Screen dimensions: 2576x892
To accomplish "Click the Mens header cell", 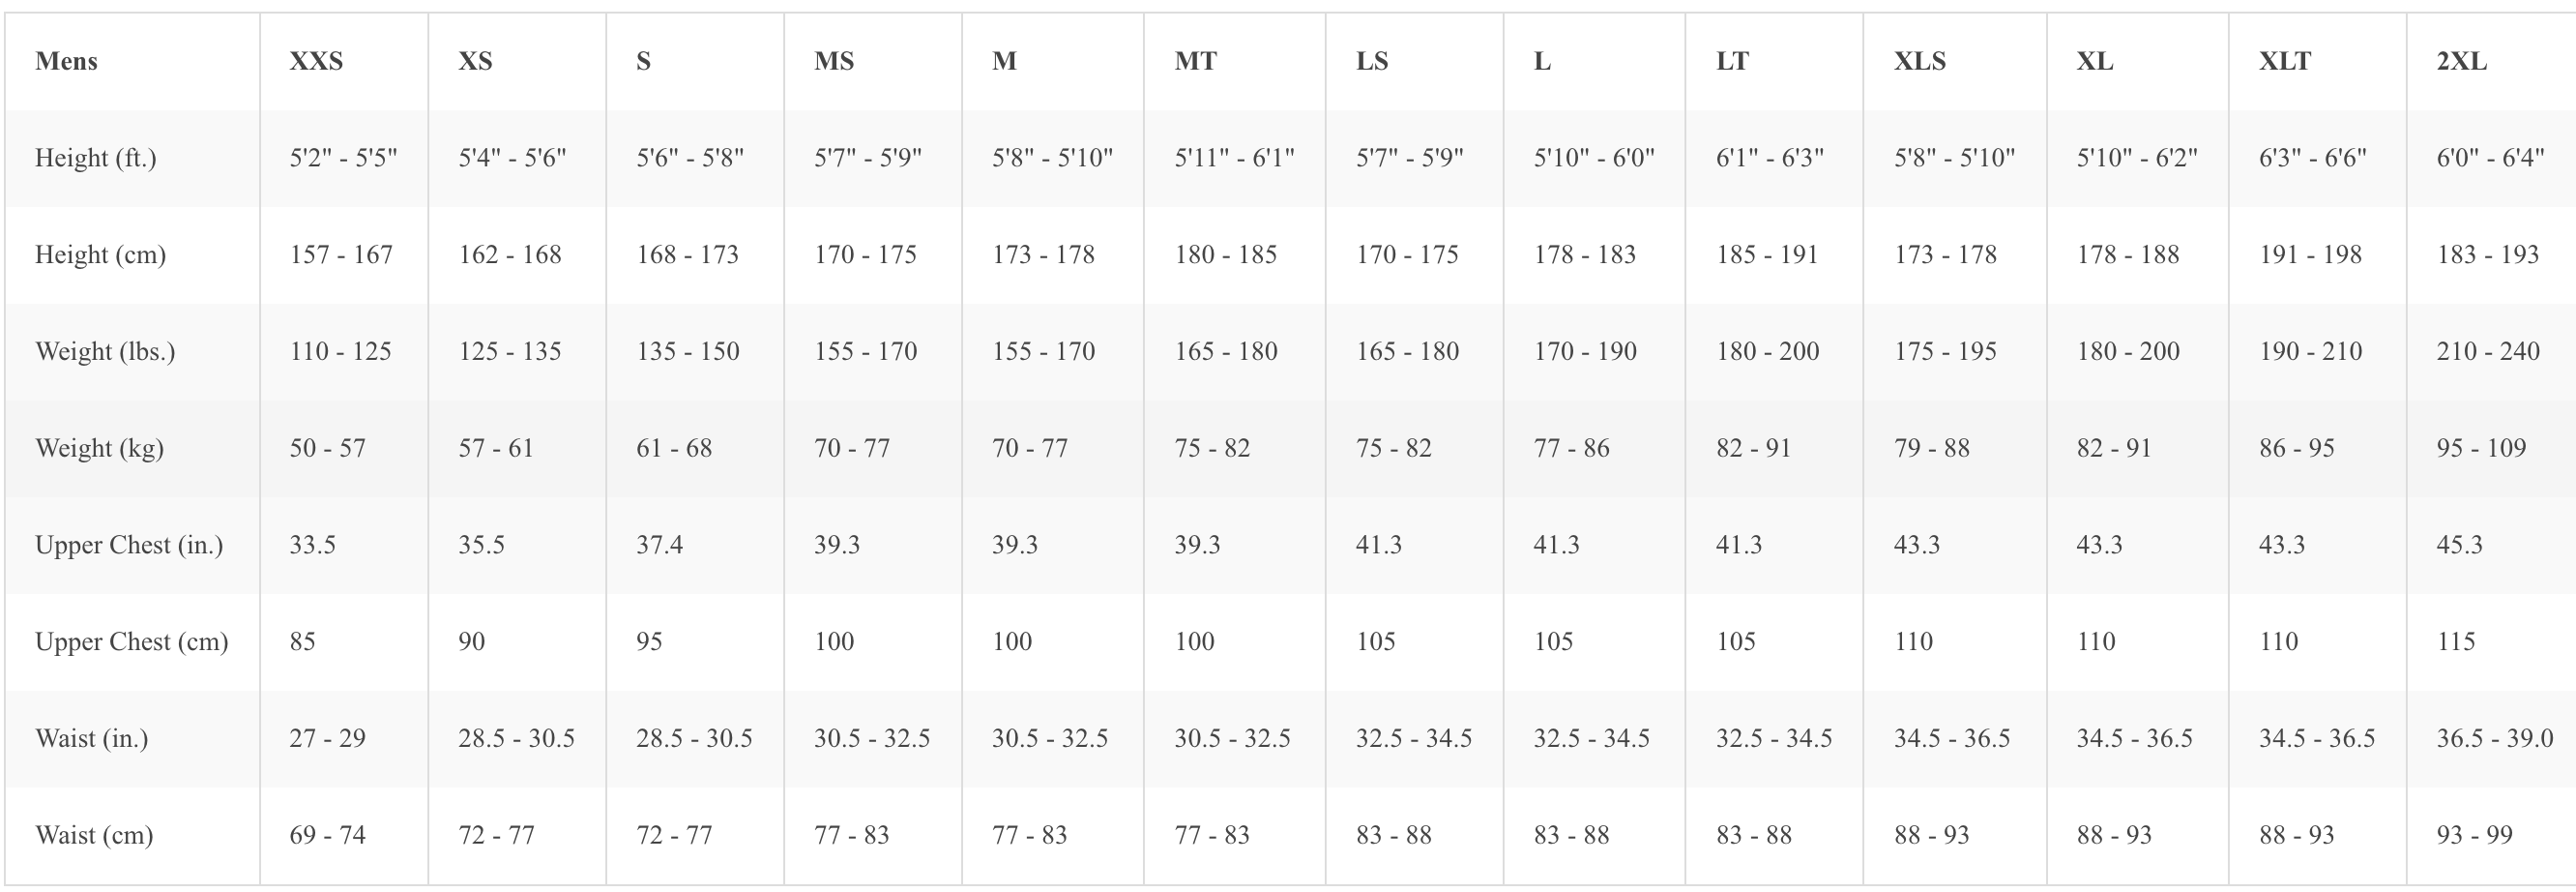I will [66, 61].
